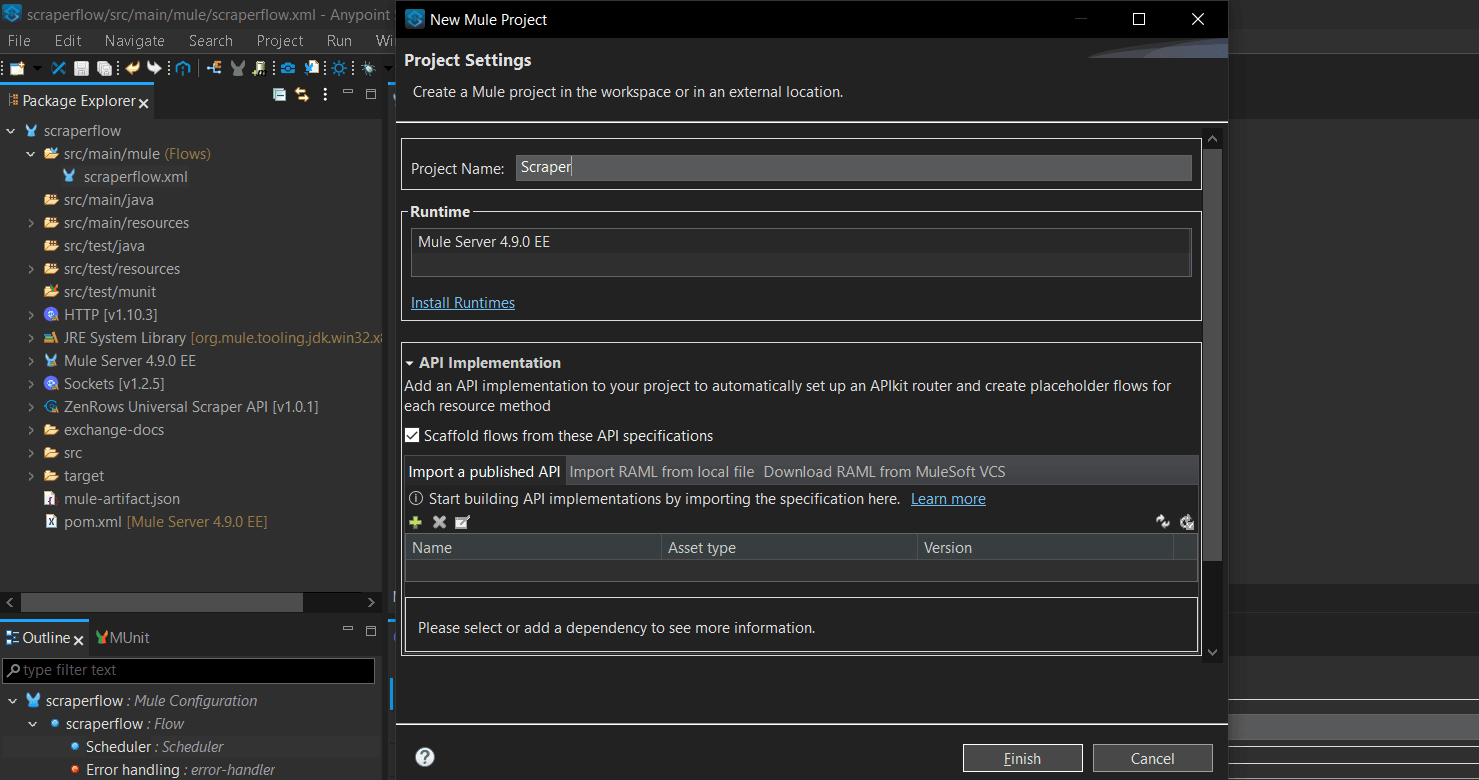The image size is (1479, 780).
Task: Open the Navigate menu
Action: coord(135,41)
